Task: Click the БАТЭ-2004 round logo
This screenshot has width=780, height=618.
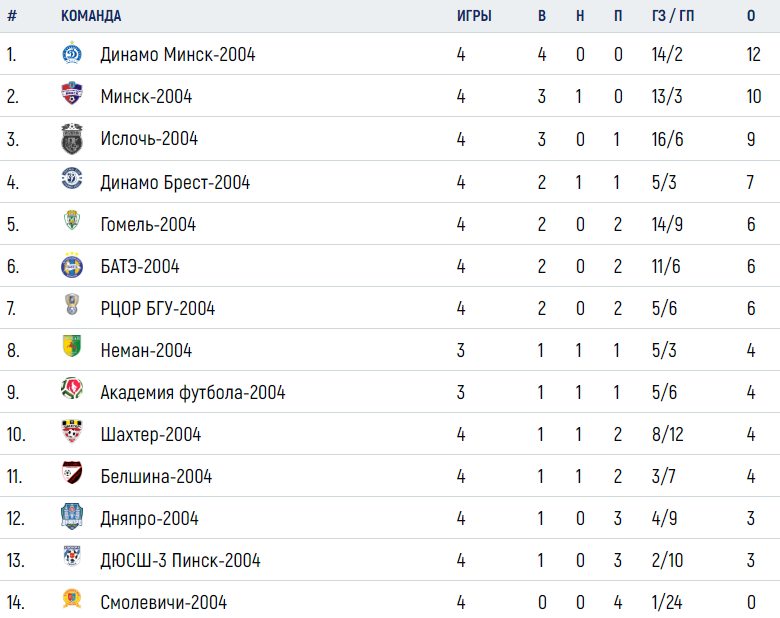Action: 72,265
